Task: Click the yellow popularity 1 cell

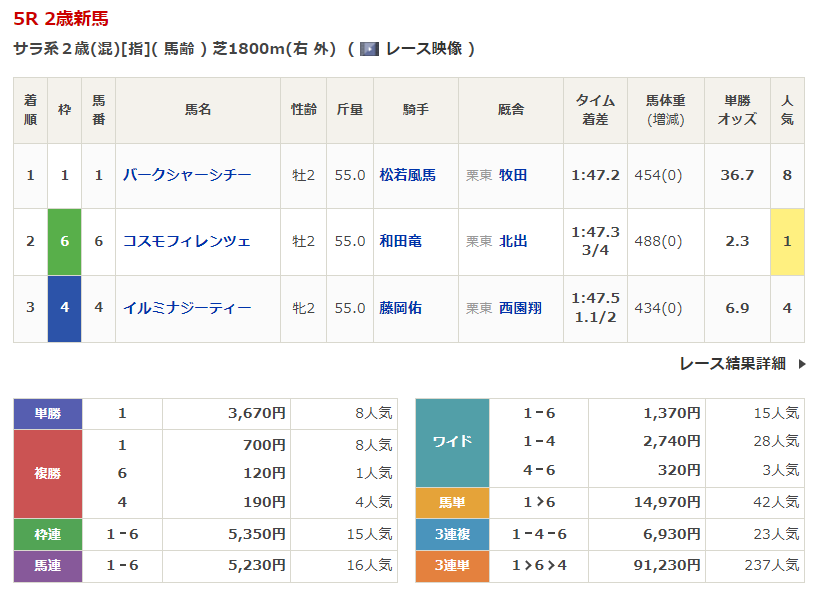Action: click(787, 241)
